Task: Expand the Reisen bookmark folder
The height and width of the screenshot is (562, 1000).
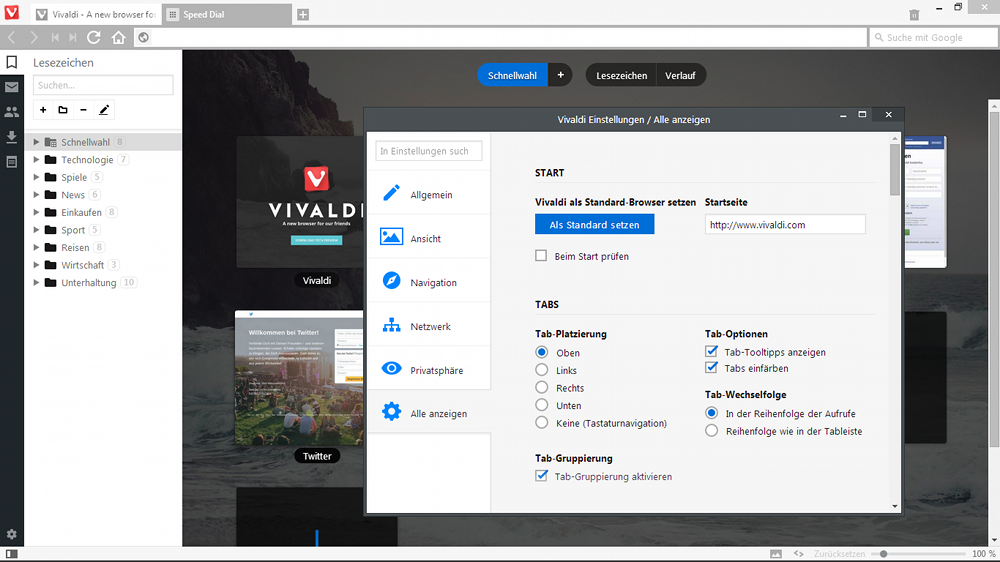Action: [36, 248]
